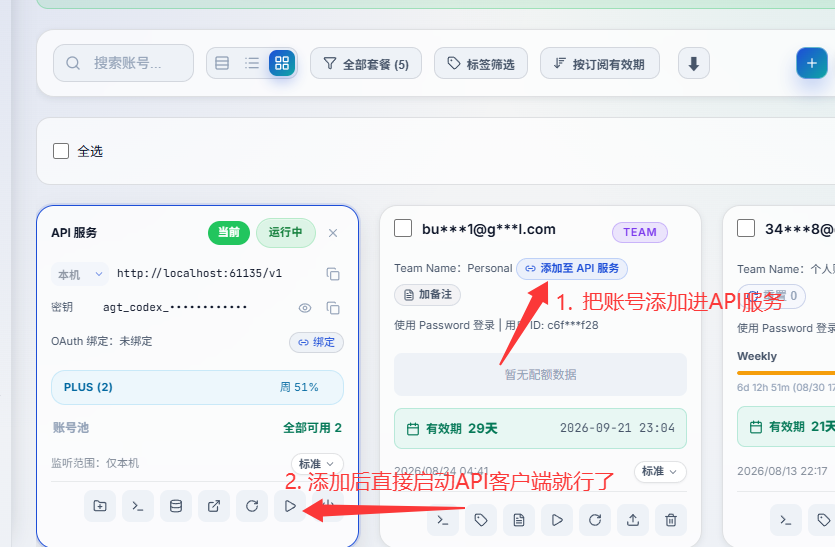Open the 按订阅有效期 sort menu

(600, 63)
